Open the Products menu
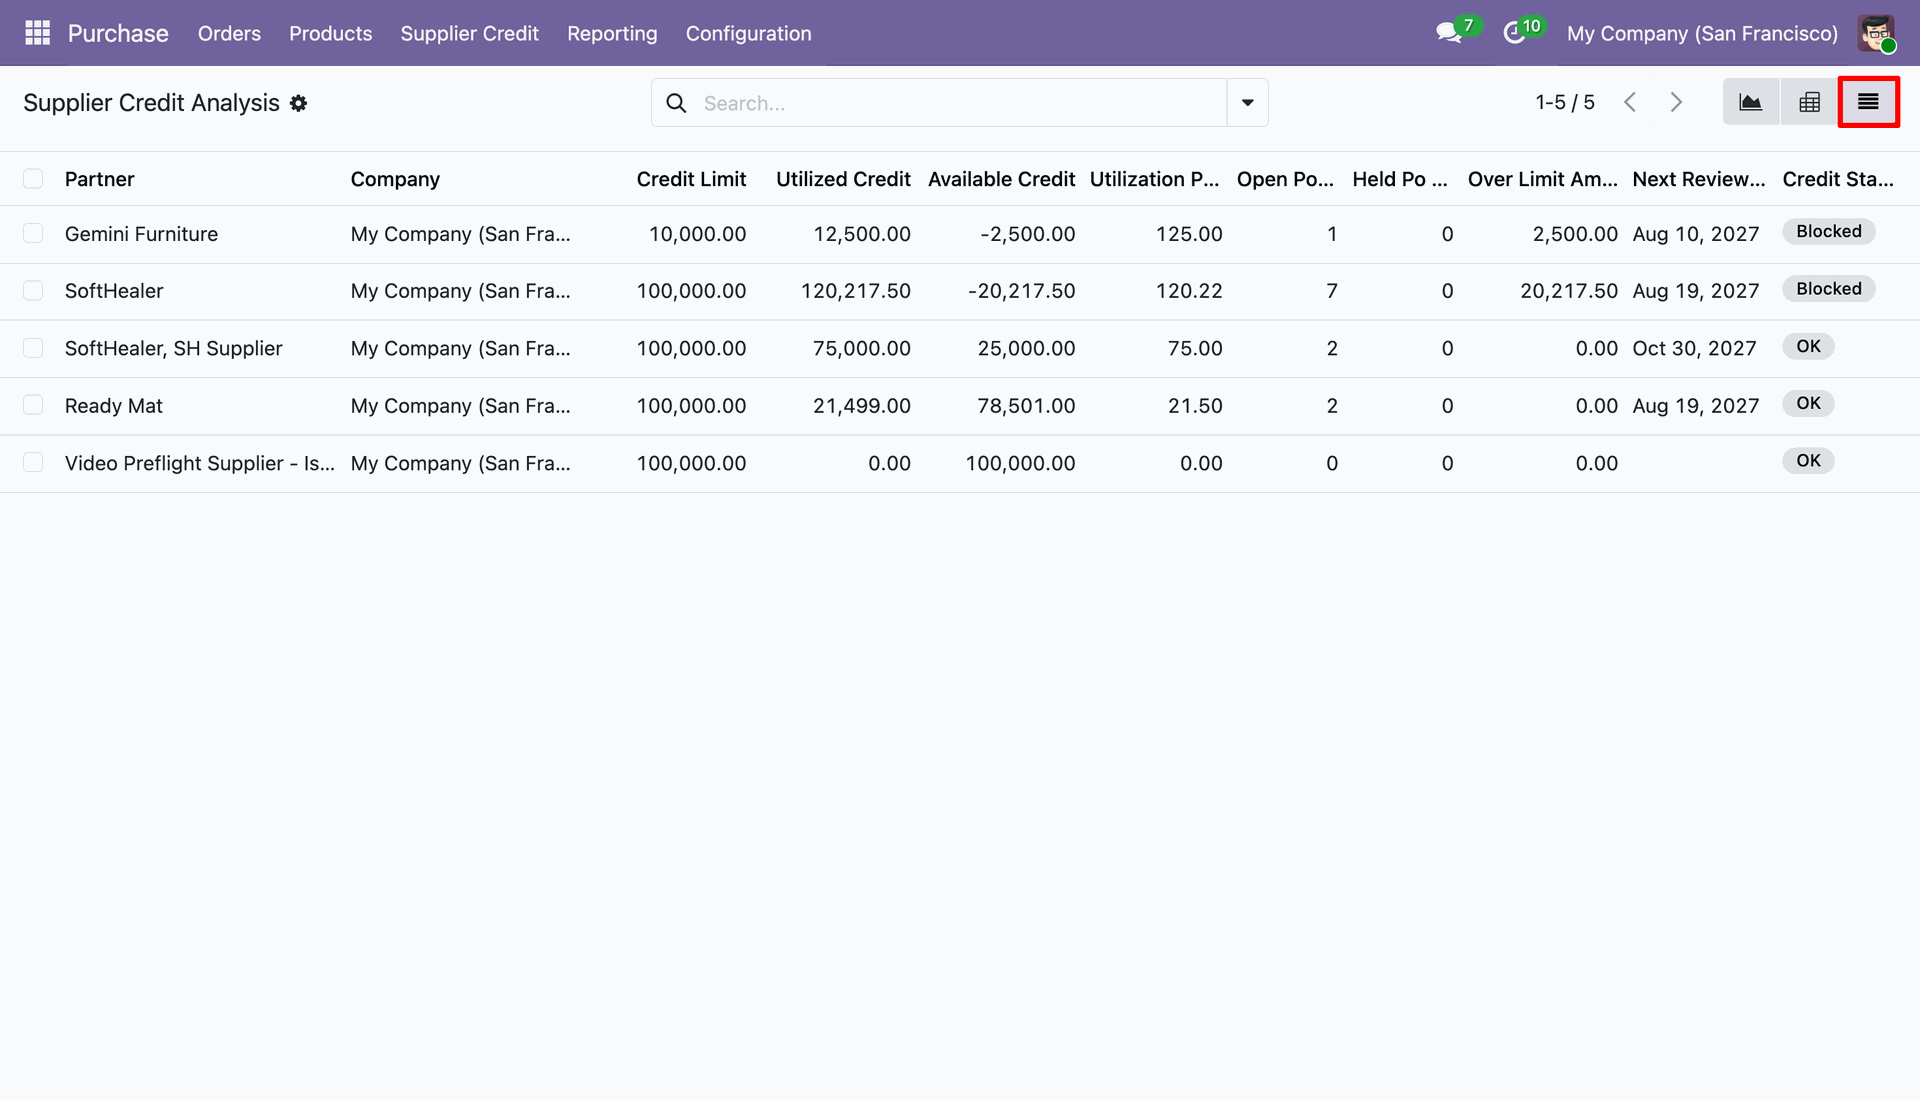 [x=330, y=33]
